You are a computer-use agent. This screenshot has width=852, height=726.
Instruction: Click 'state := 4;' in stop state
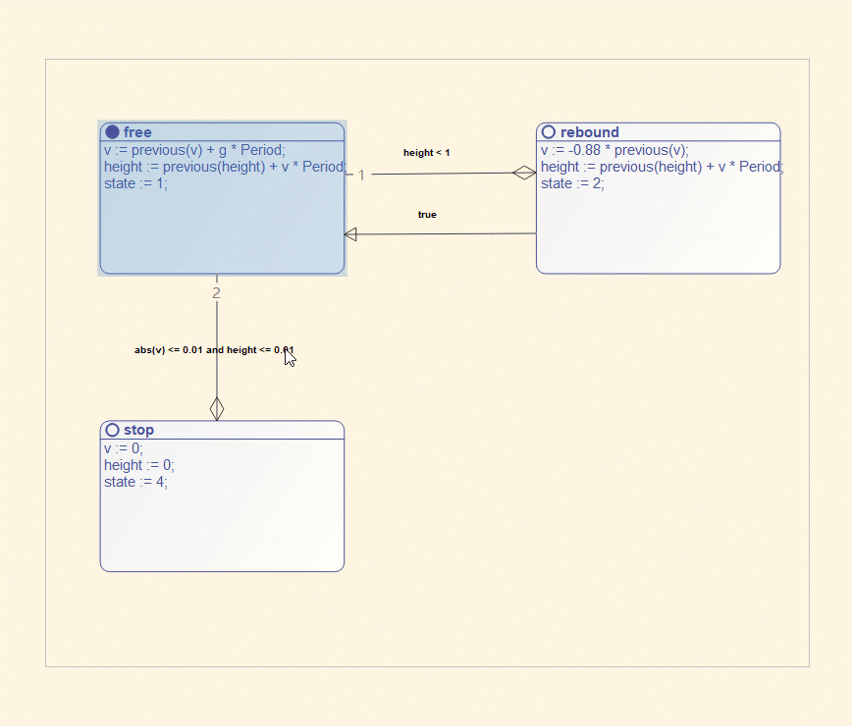(x=136, y=482)
